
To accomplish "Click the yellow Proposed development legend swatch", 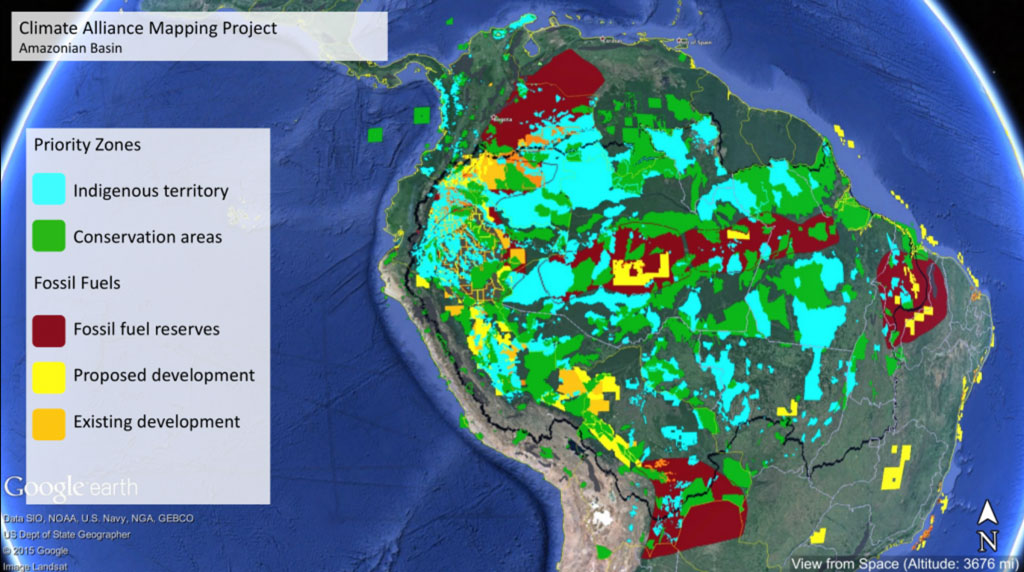I will [49, 377].
